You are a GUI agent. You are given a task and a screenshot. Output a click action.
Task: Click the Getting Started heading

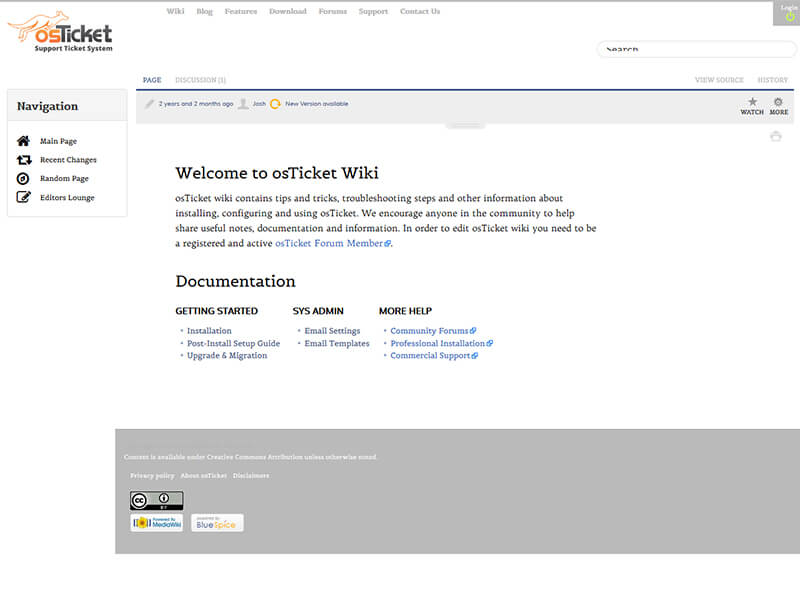tap(217, 311)
